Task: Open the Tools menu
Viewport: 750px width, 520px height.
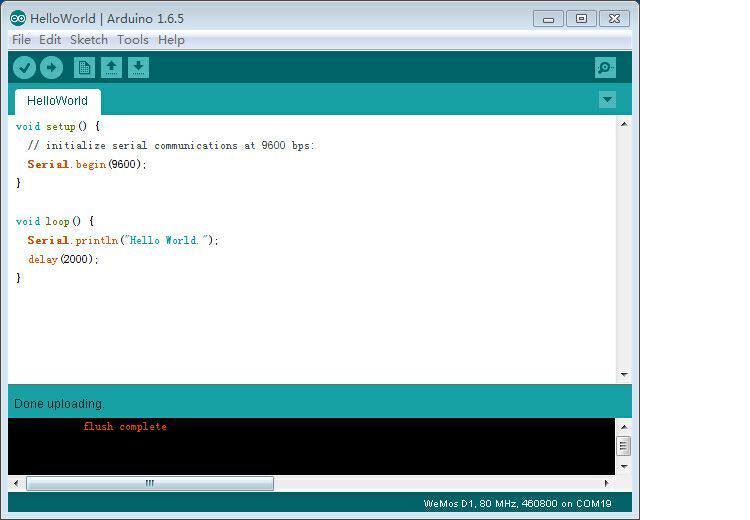Action: [x=132, y=40]
